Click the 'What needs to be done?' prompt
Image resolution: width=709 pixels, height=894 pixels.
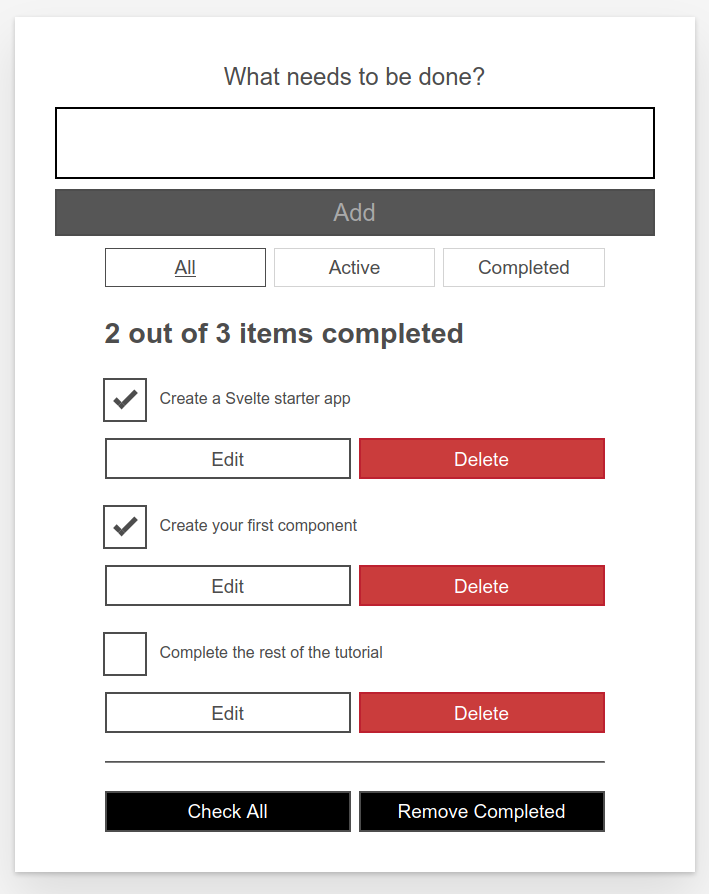(354, 76)
